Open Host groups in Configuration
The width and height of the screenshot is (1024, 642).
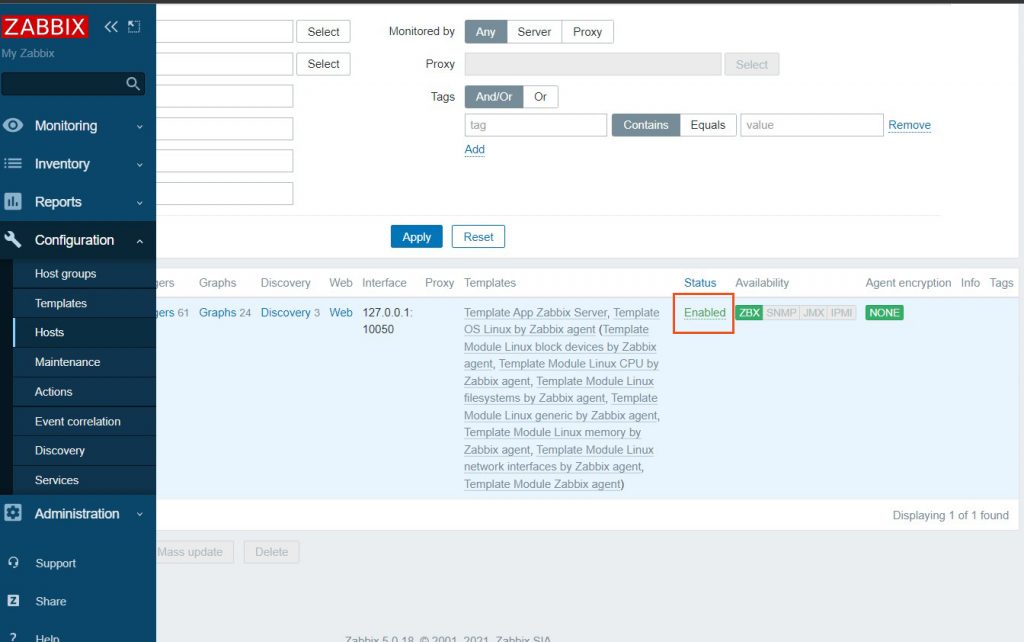click(x=65, y=274)
